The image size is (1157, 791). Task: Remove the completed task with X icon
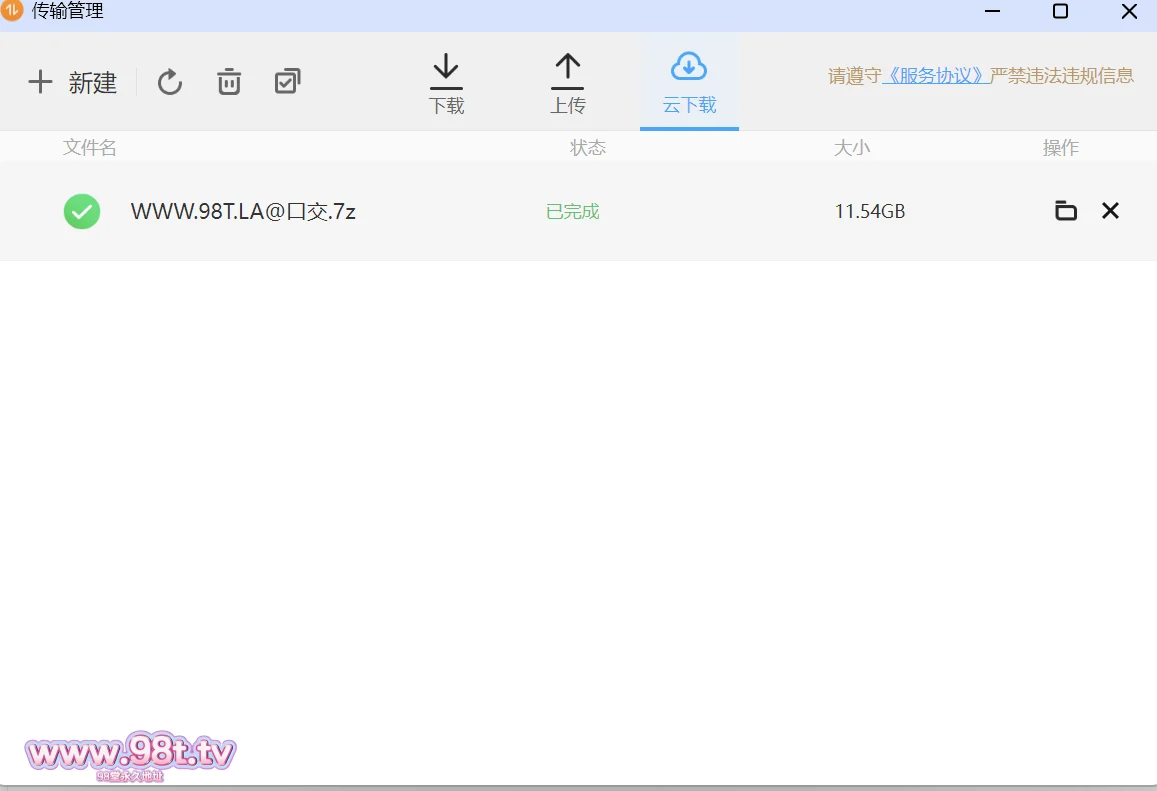(x=1110, y=211)
